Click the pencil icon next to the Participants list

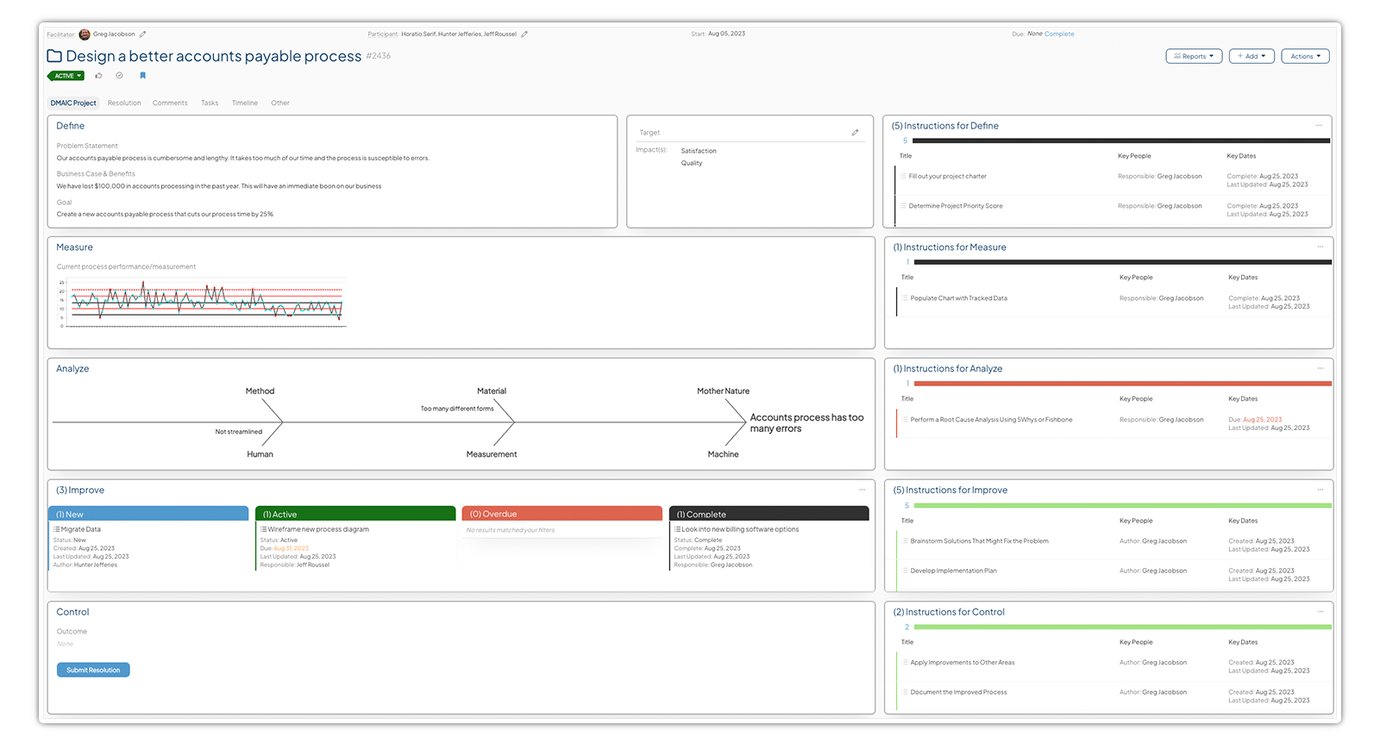pyautogui.click(x=524, y=33)
